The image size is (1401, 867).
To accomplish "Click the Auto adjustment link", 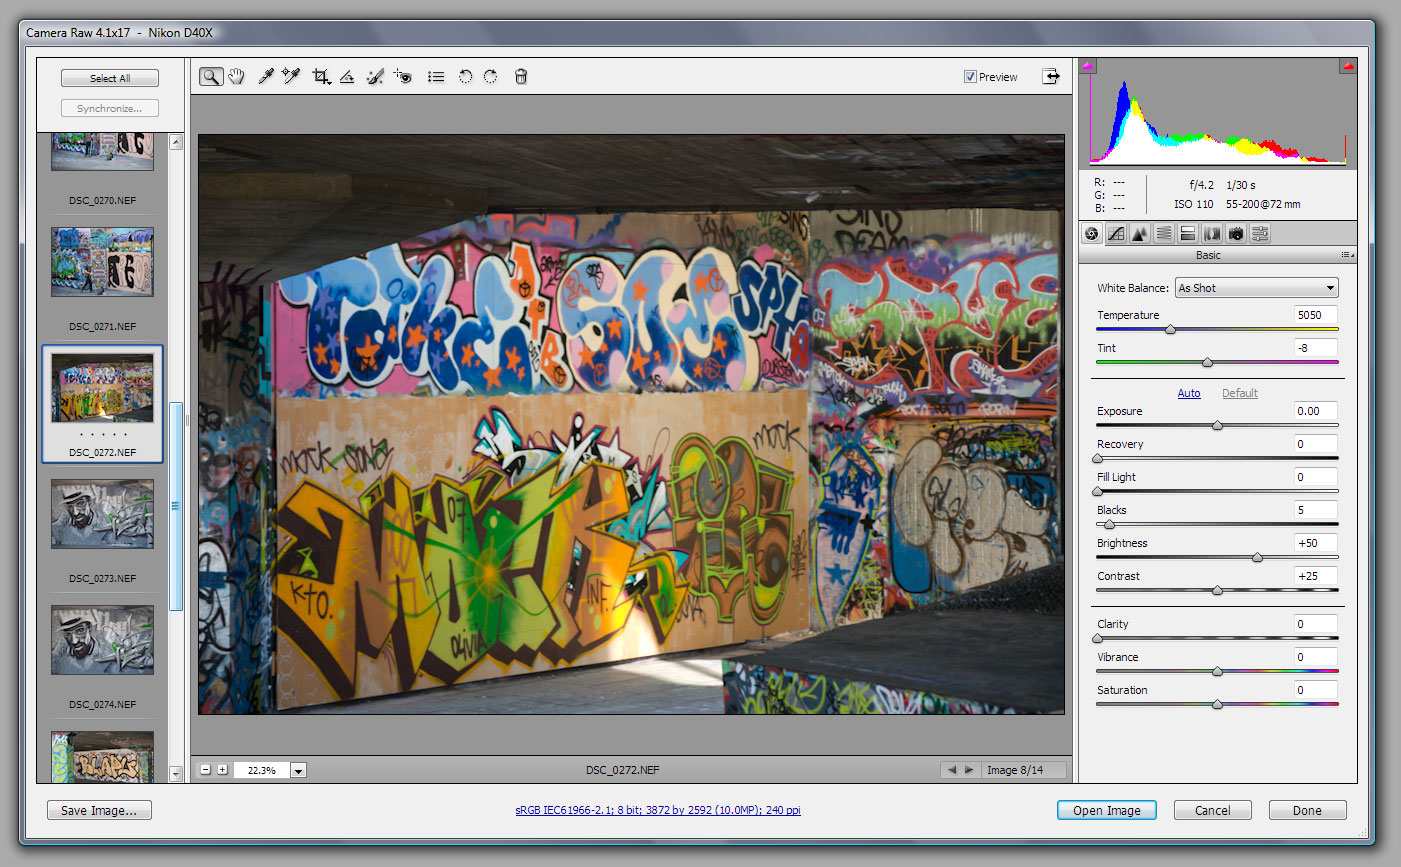I will (x=1189, y=393).
